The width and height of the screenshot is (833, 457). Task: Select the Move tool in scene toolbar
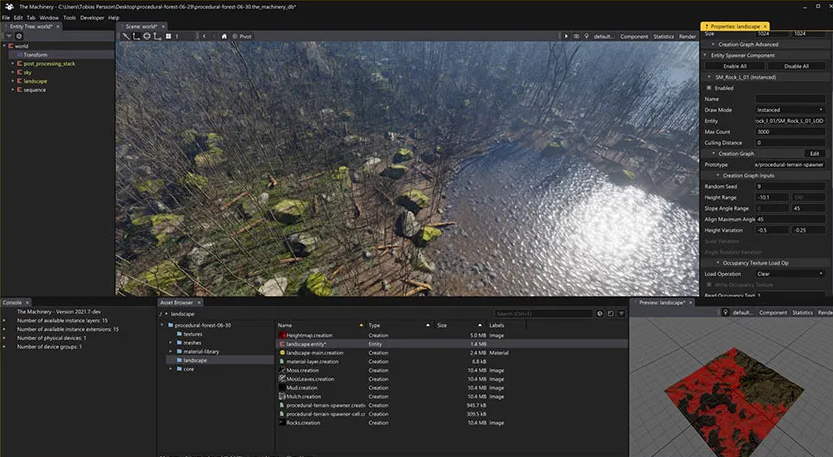[137, 36]
